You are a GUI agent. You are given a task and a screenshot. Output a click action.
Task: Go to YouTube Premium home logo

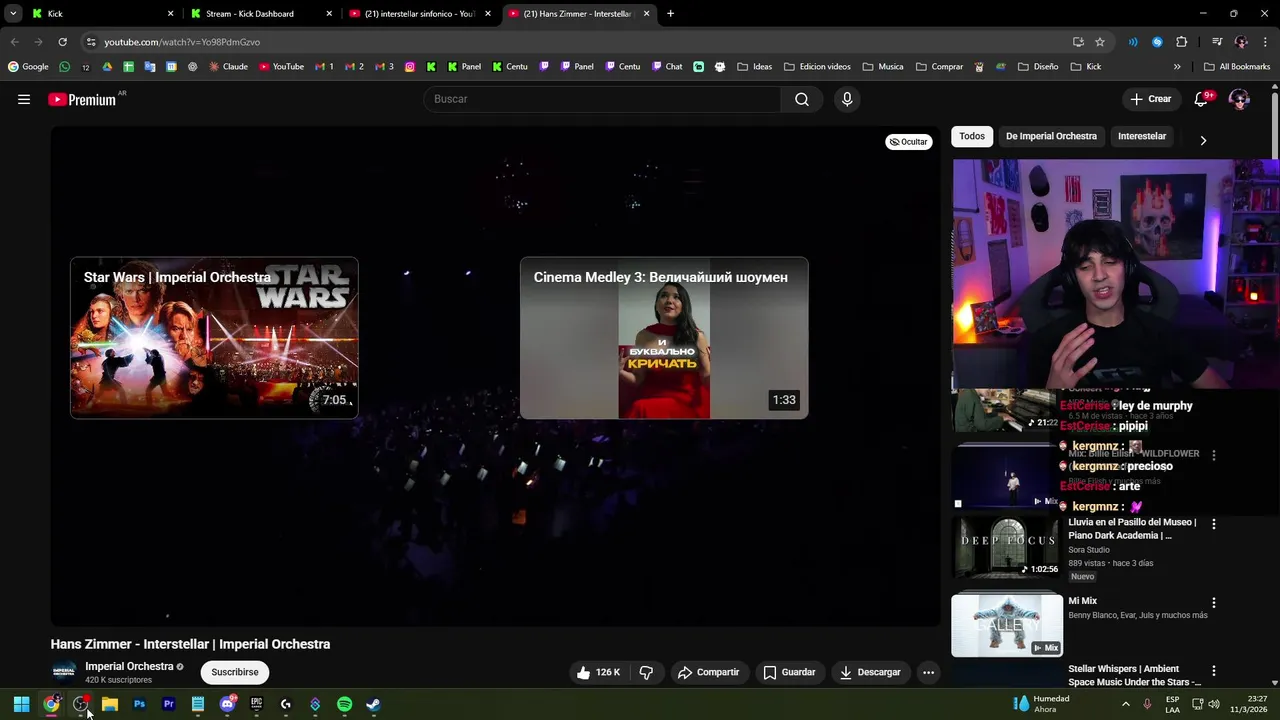(x=82, y=99)
